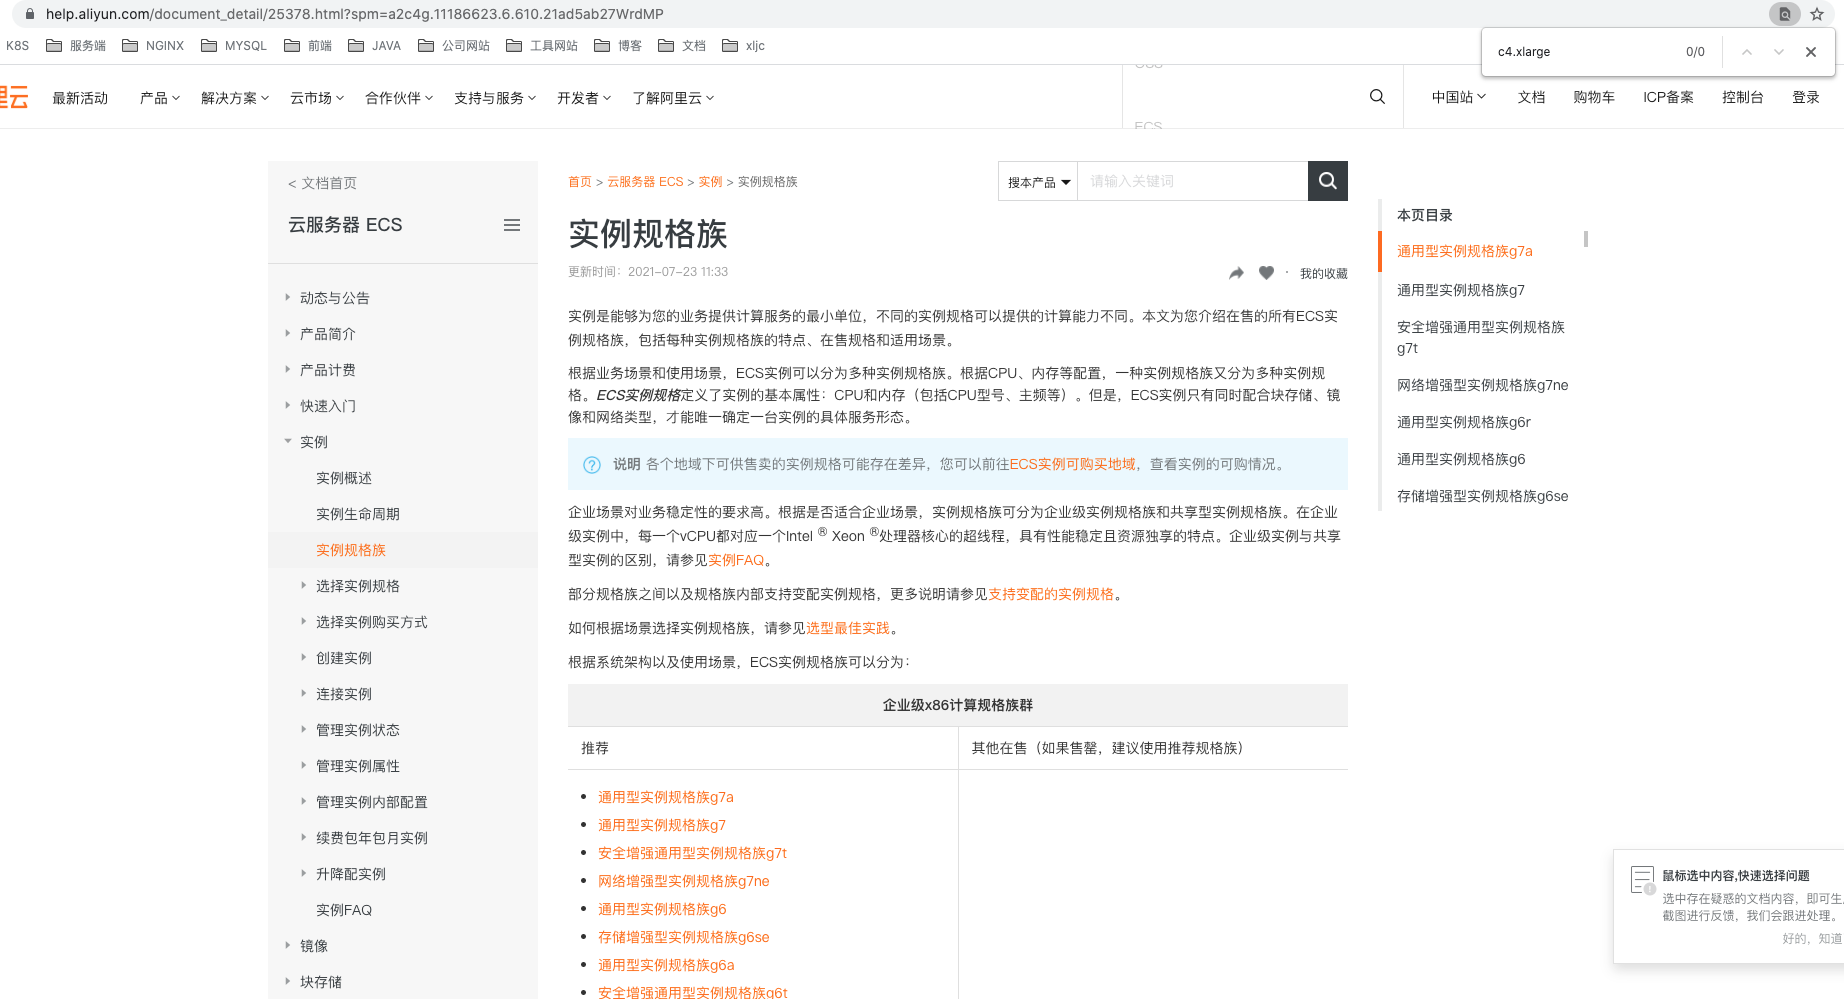
Task: Open the MYSQL bookmarks folder
Action: [x=234, y=46]
